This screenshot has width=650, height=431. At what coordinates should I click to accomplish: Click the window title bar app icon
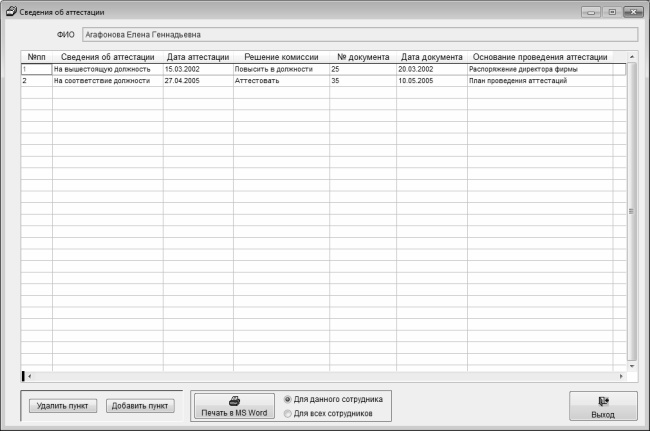pos(11,11)
